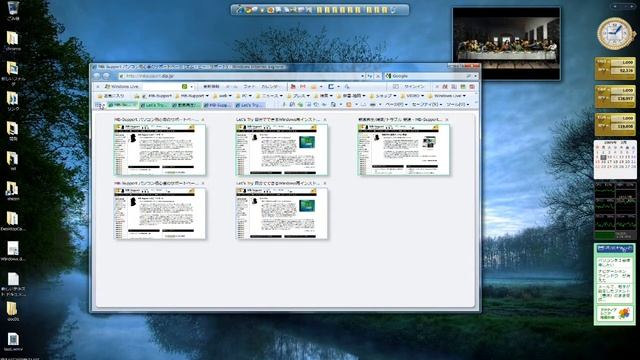
Task: Open the Quick Tabs button beside tabs
Action: (x=100, y=105)
